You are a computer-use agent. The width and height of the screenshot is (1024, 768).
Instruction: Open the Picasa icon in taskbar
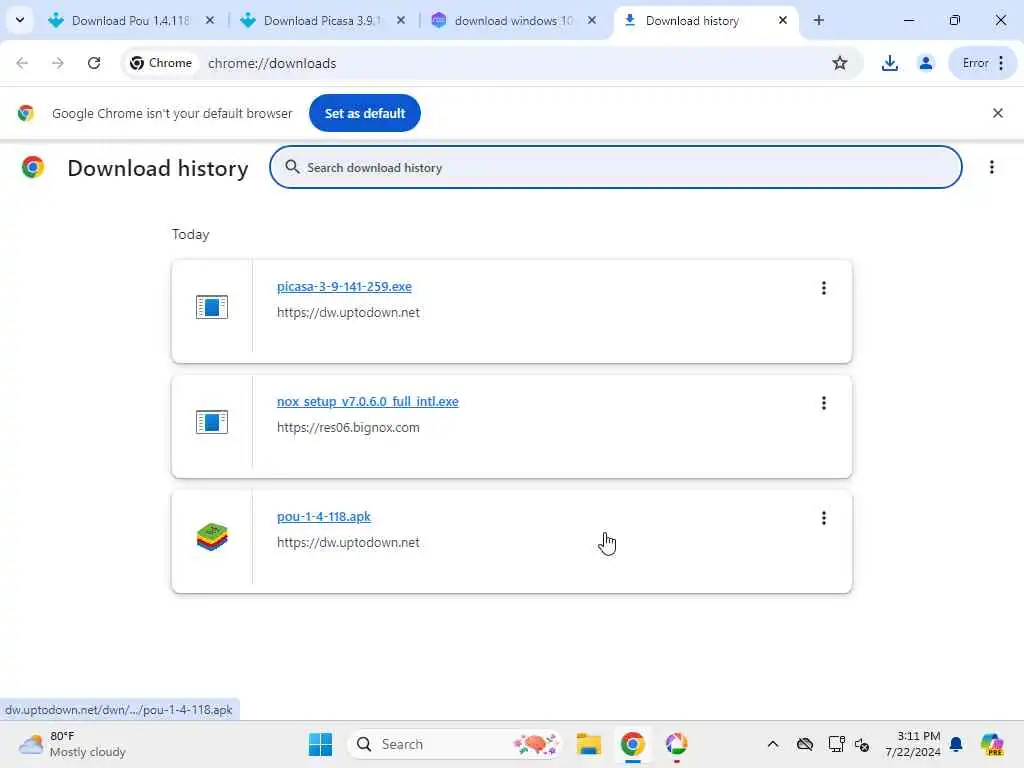pyautogui.click(x=676, y=744)
